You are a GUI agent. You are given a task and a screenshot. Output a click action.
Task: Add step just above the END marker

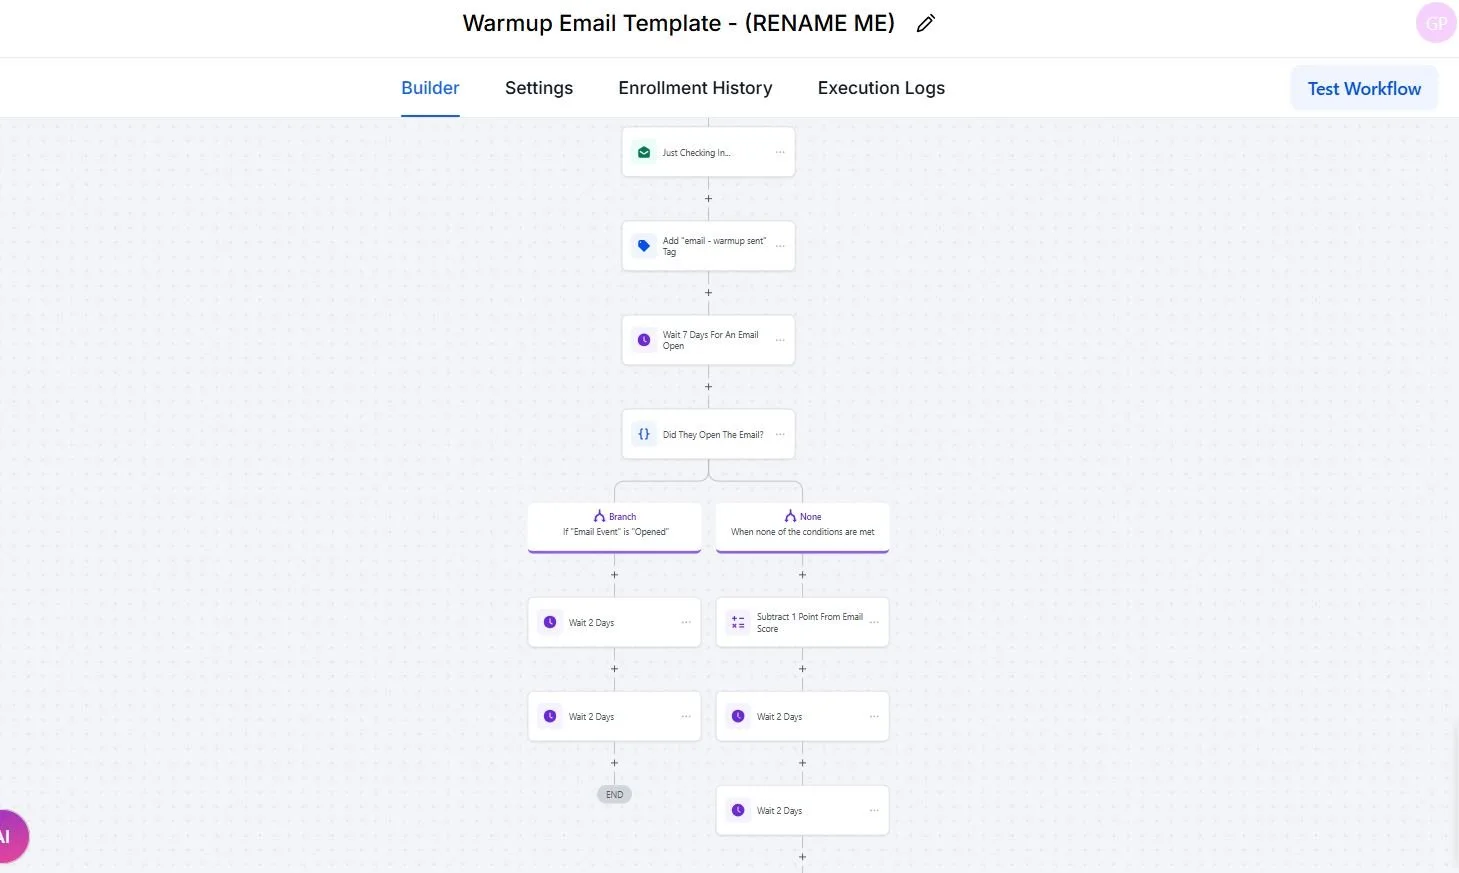pos(614,763)
